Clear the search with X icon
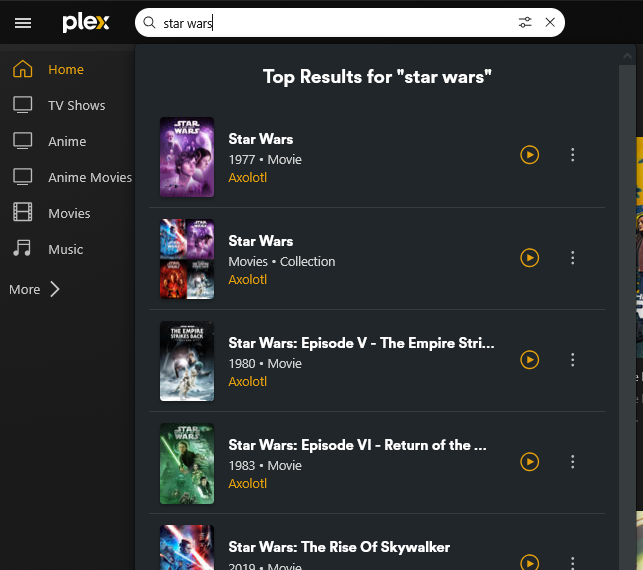 (550, 22)
